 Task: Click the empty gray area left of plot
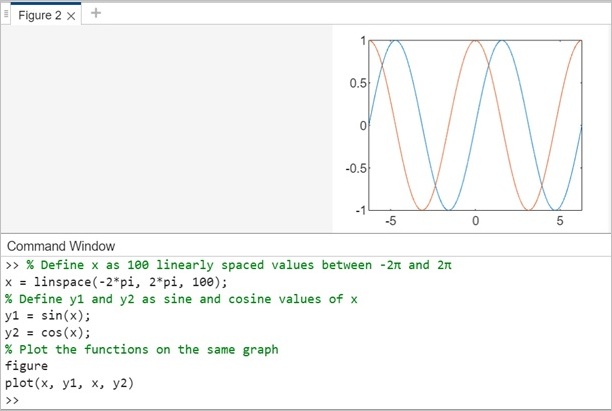(165, 130)
